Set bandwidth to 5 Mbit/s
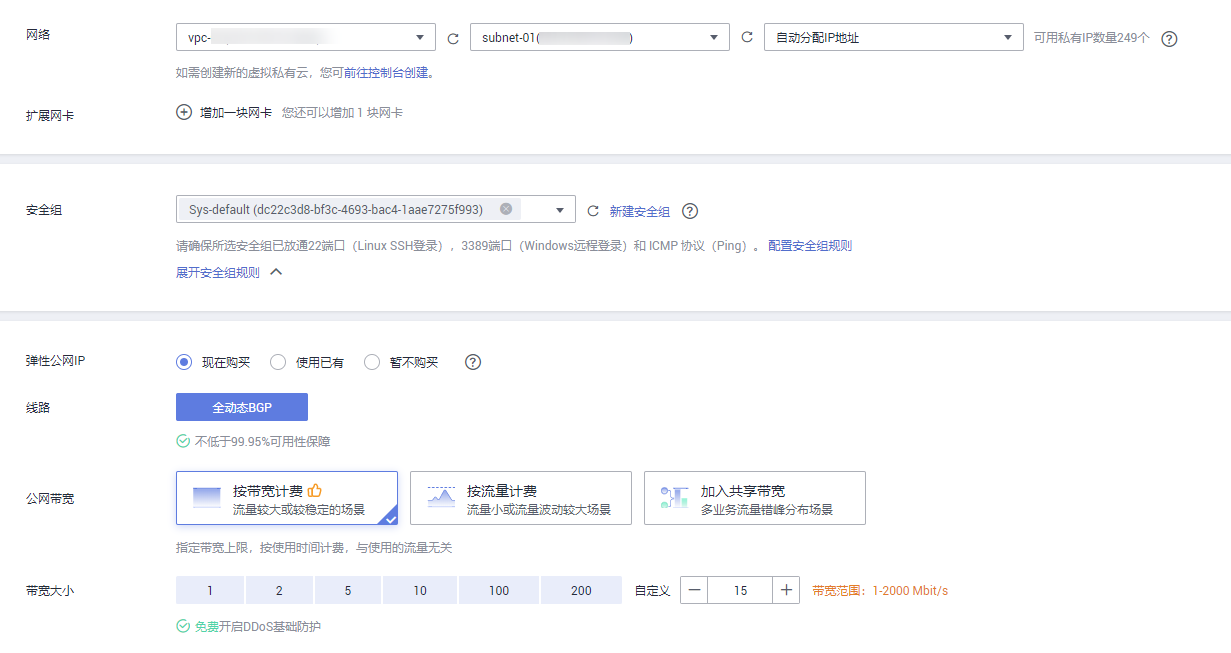This screenshot has height=653, width=1231. pyautogui.click(x=348, y=590)
